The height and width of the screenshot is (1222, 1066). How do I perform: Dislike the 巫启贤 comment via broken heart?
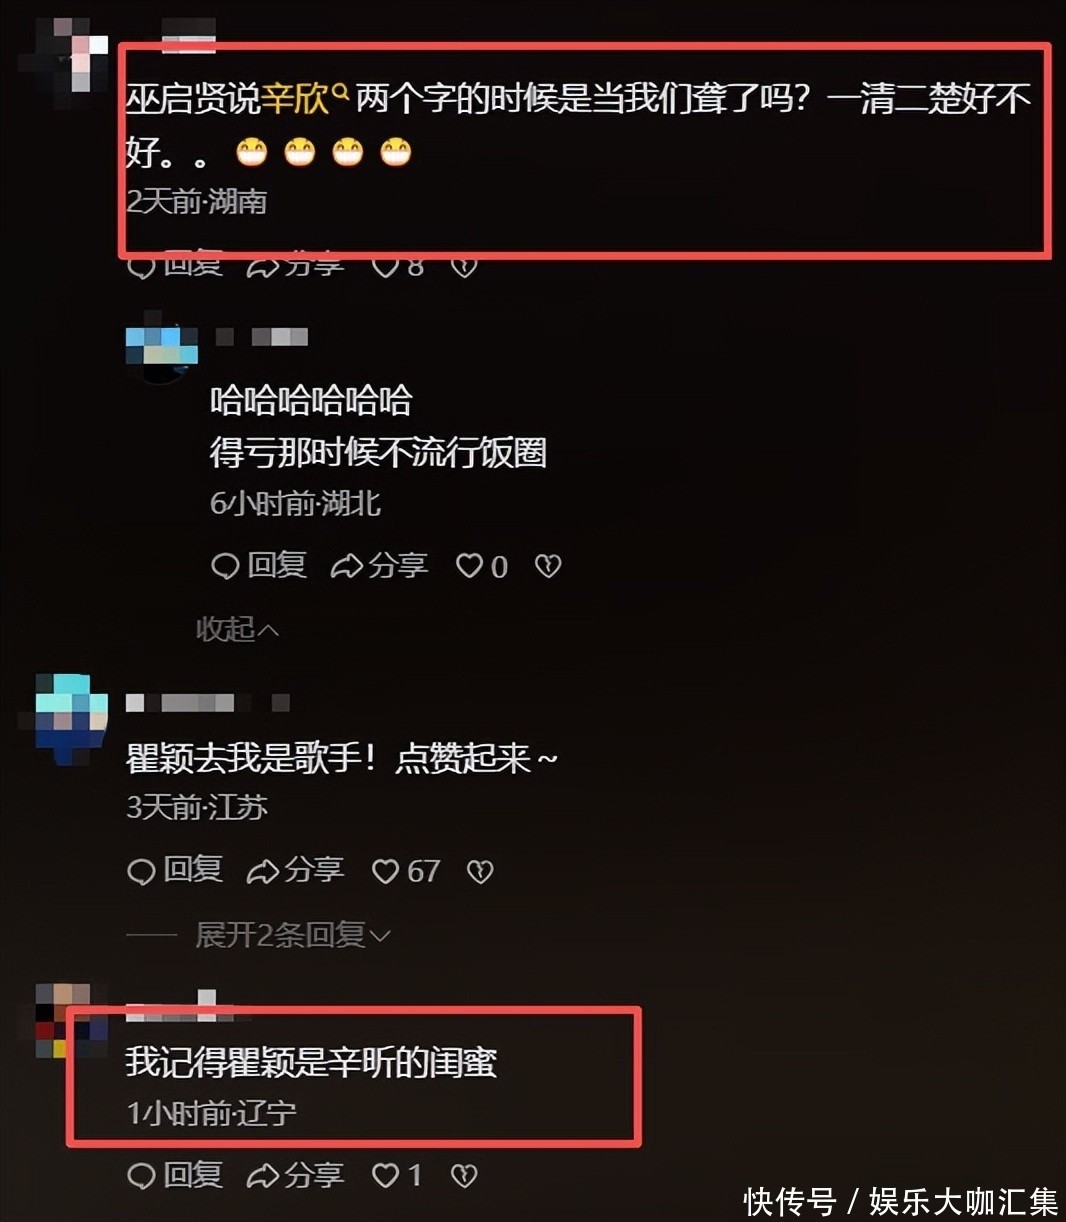tap(464, 266)
